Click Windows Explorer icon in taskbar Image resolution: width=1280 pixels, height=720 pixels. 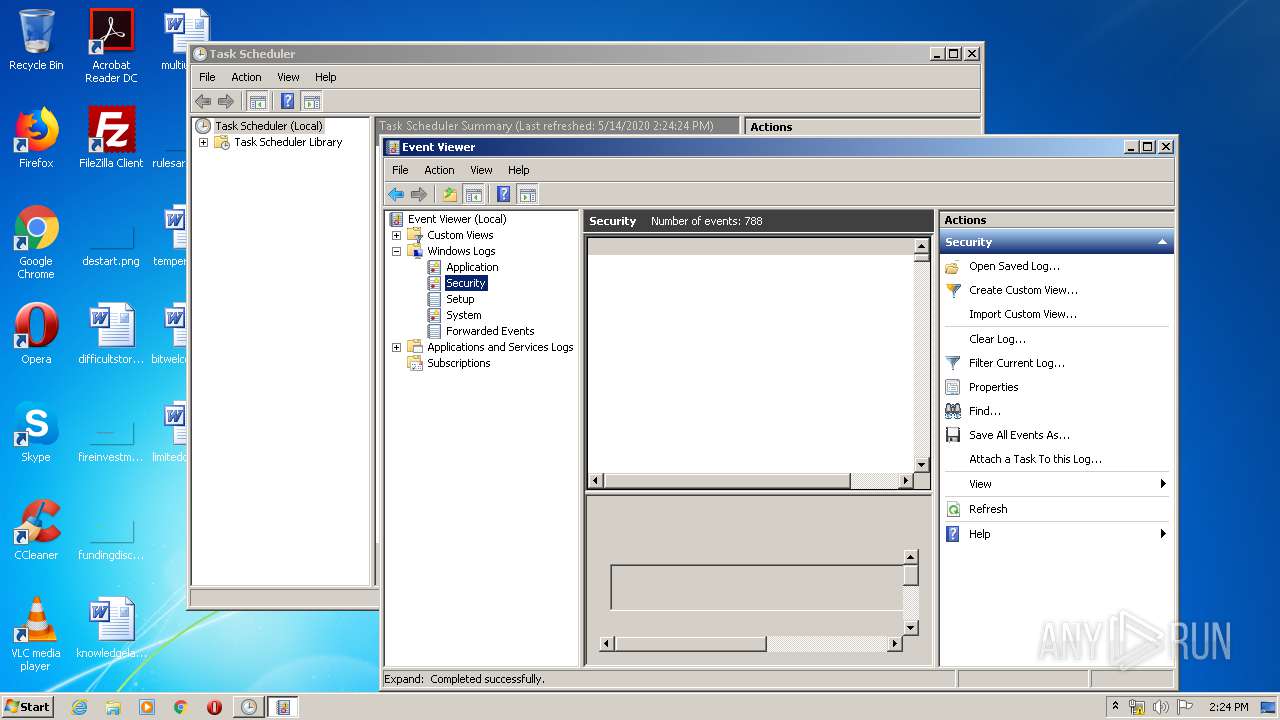point(113,707)
